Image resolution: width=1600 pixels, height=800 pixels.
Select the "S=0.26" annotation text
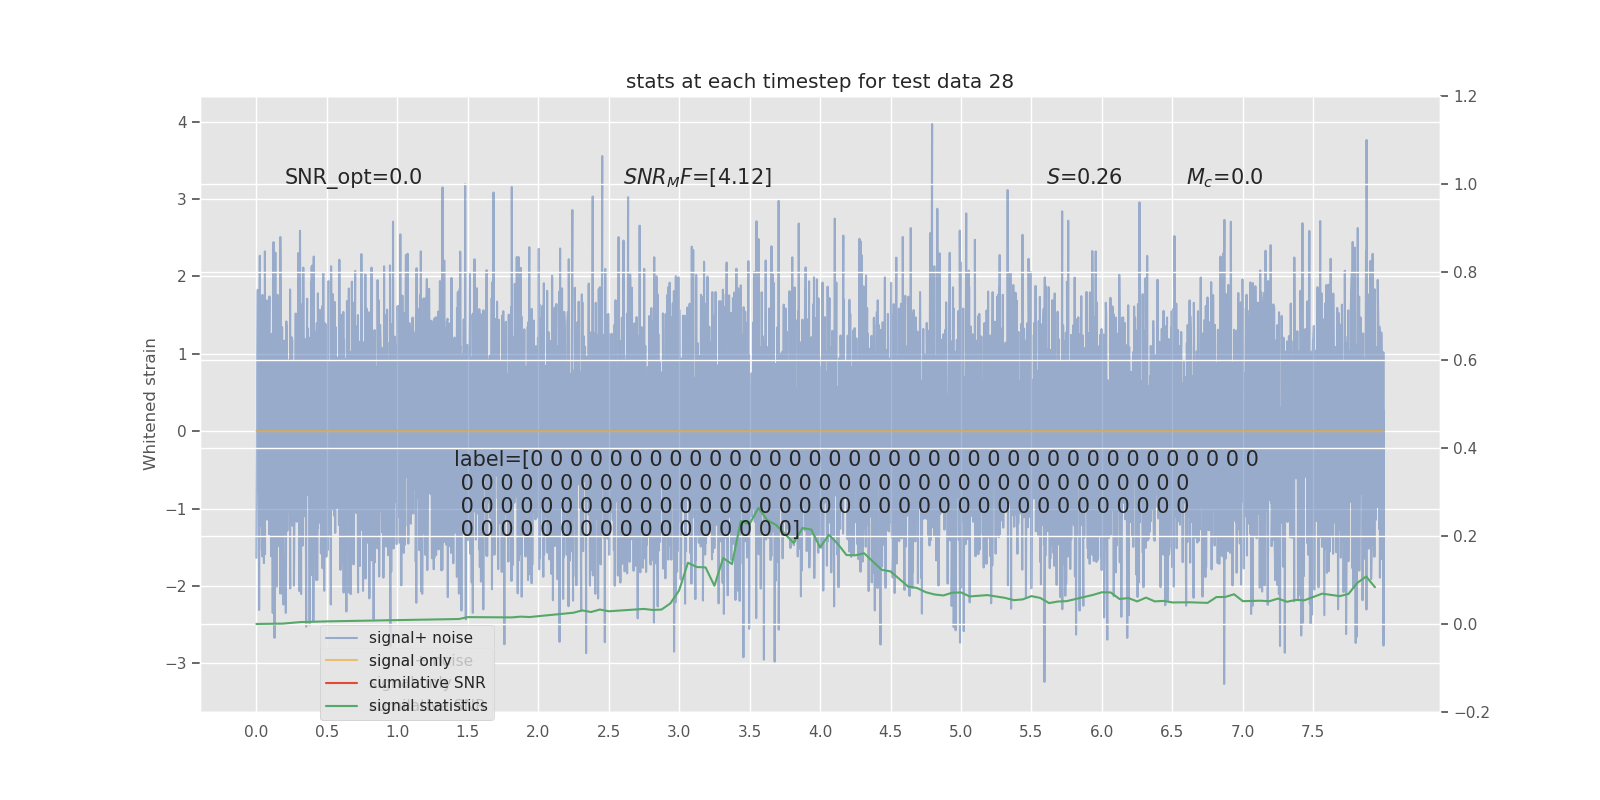click(x=1084, y=177)
